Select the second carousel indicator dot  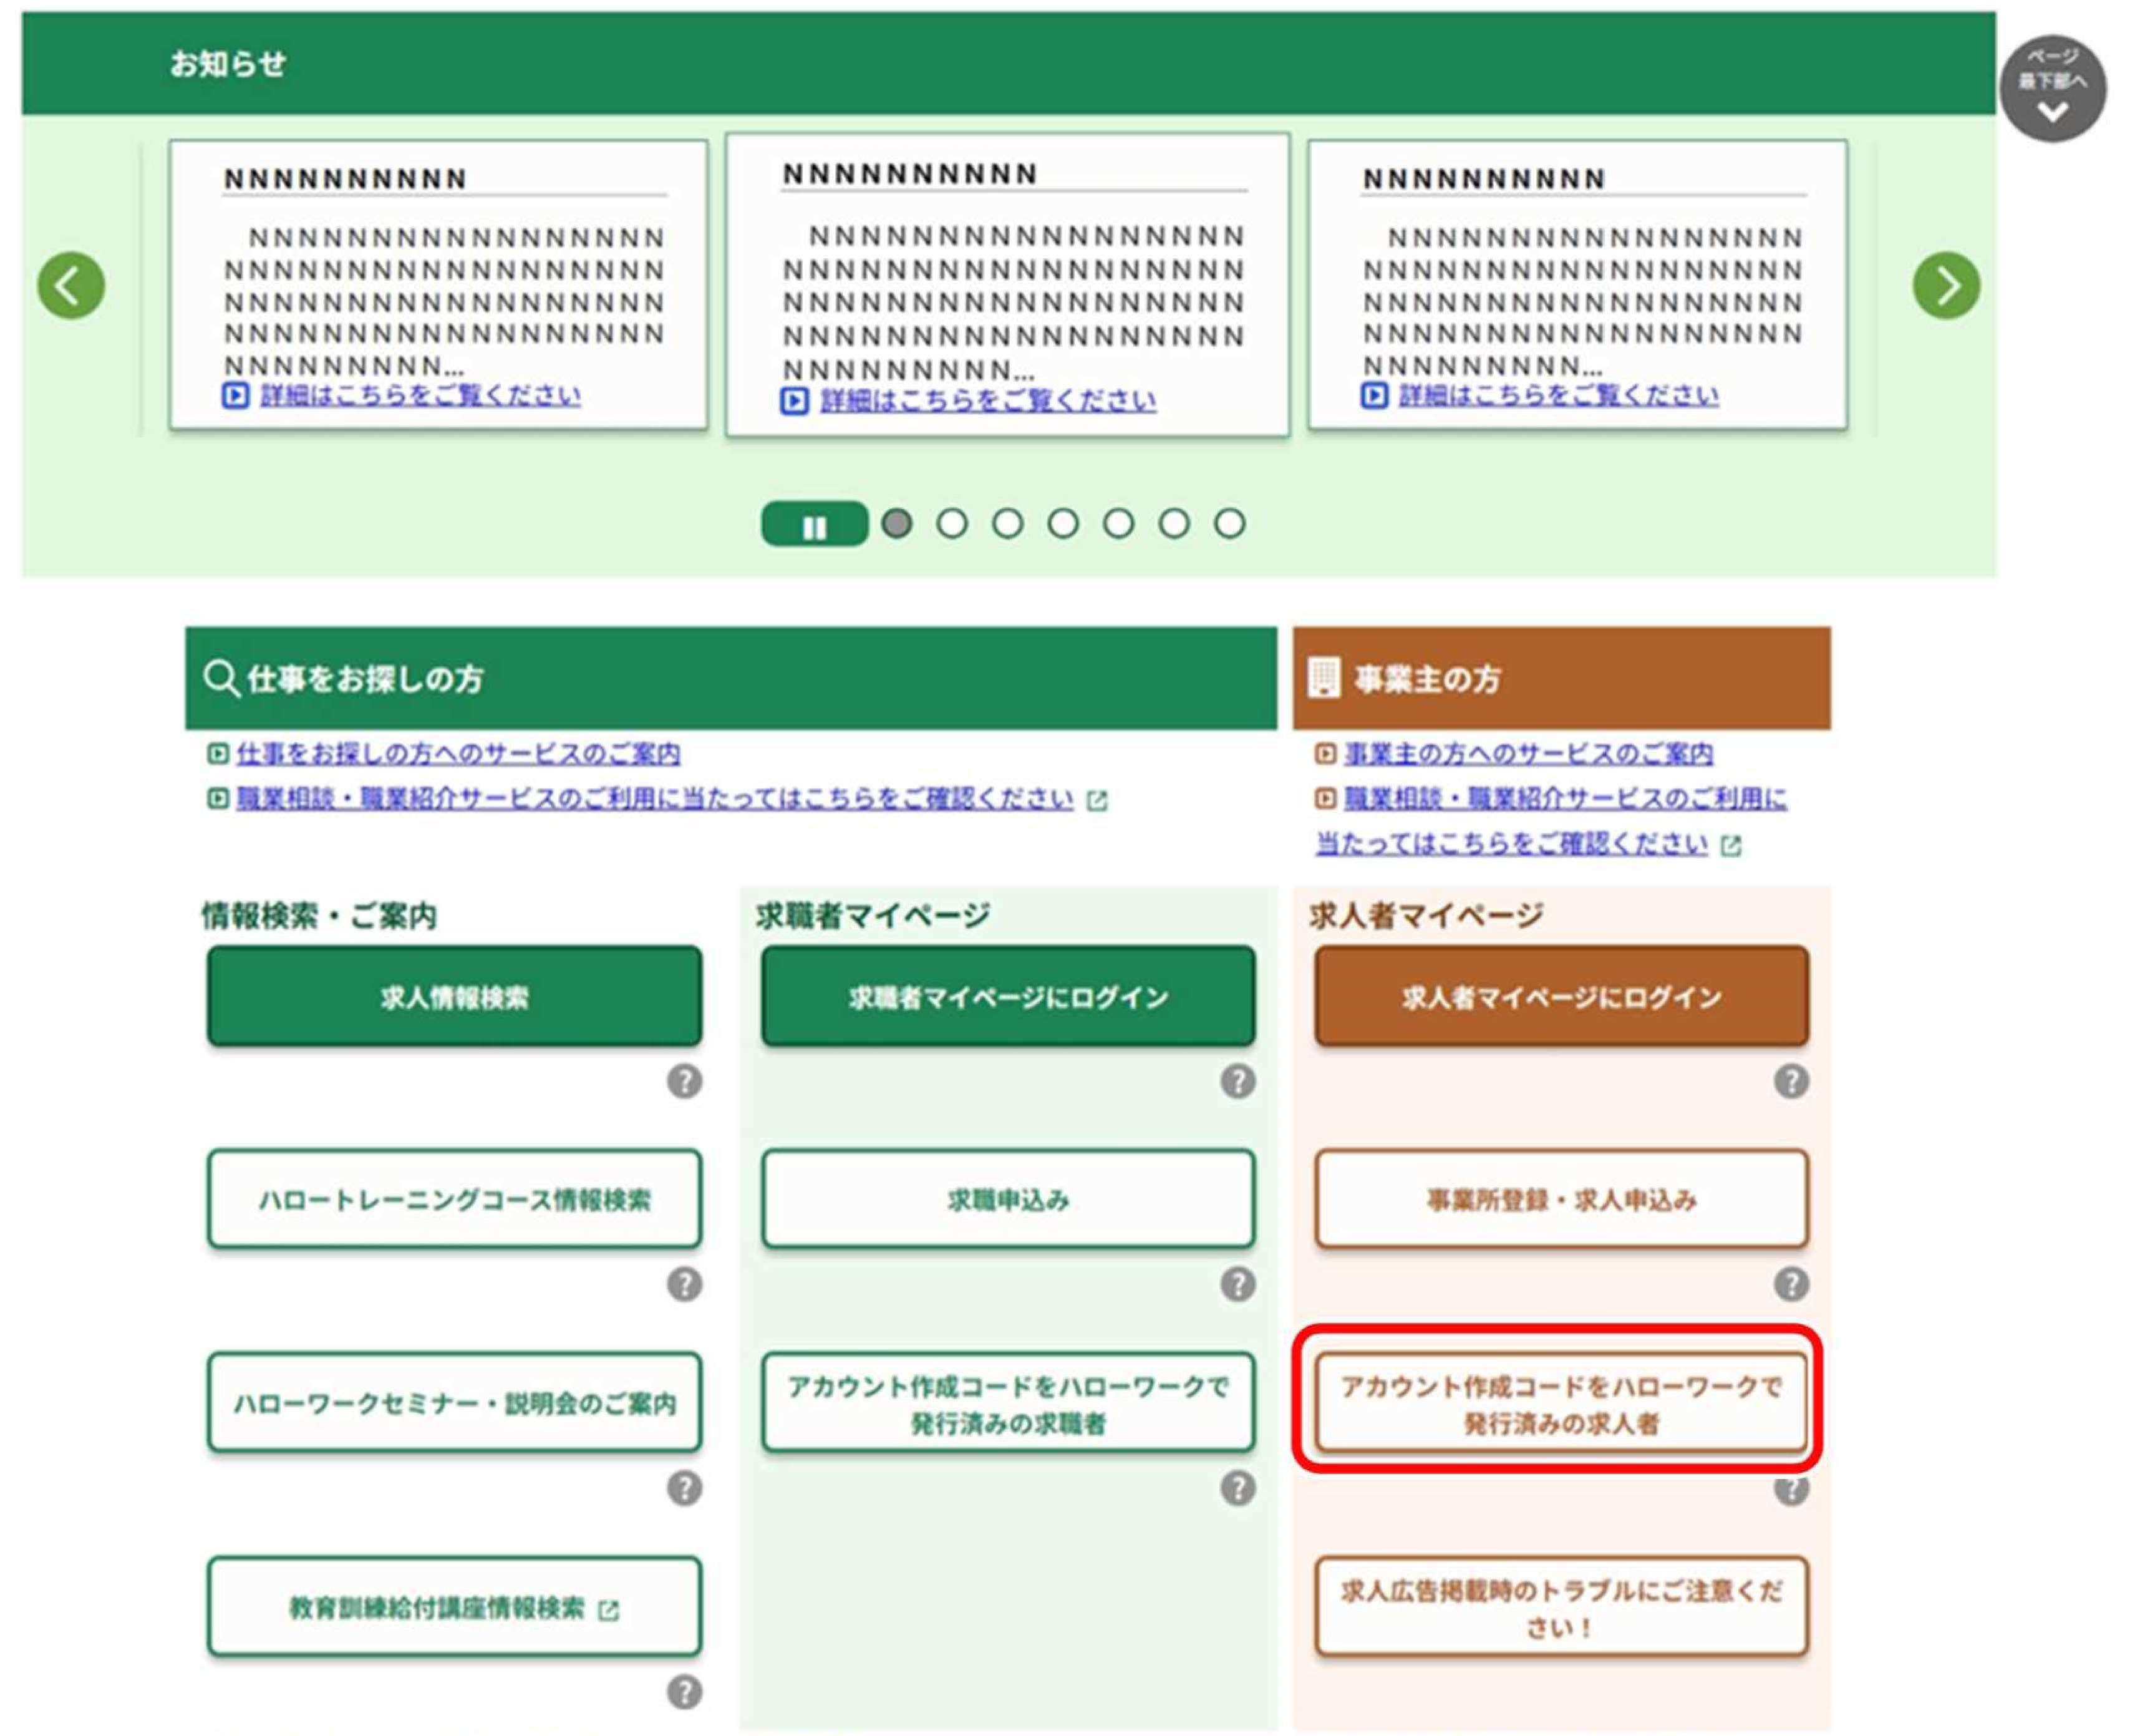tap(951, 523)
